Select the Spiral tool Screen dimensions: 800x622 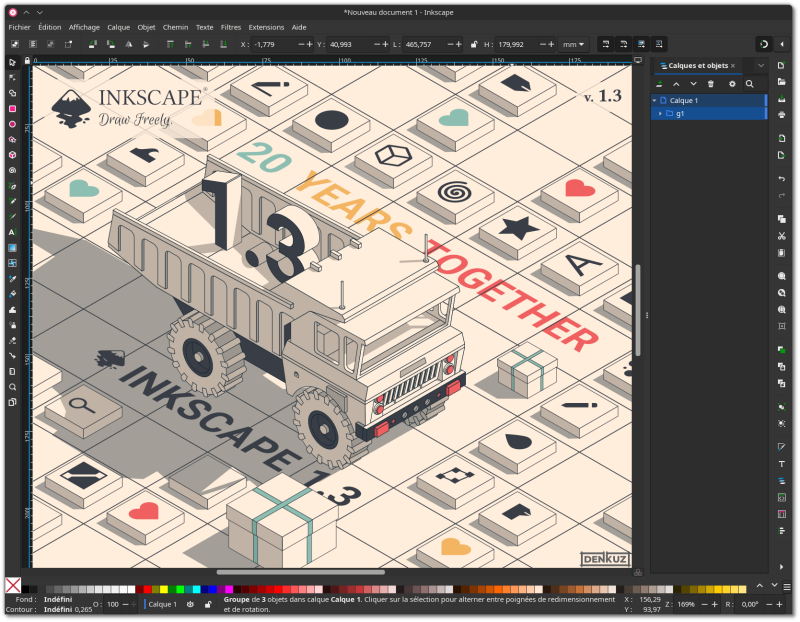click(x=12, y=170)
